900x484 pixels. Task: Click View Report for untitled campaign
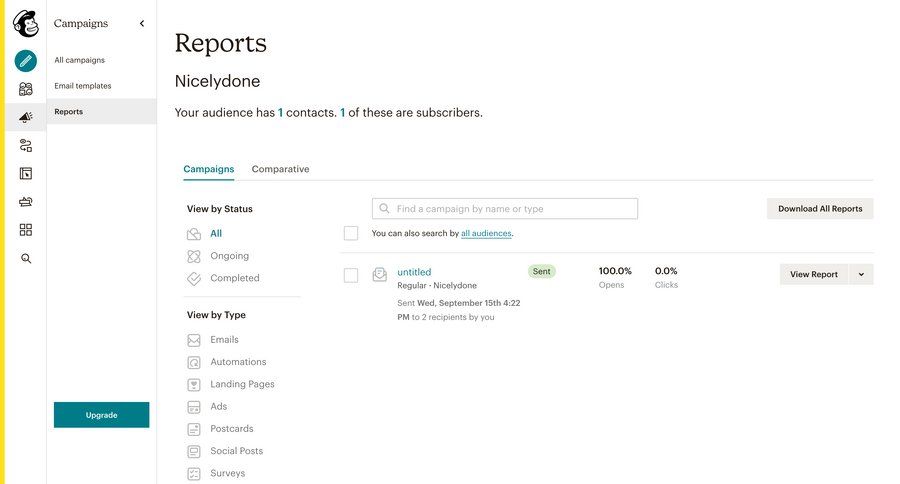[x=814, y=274]
